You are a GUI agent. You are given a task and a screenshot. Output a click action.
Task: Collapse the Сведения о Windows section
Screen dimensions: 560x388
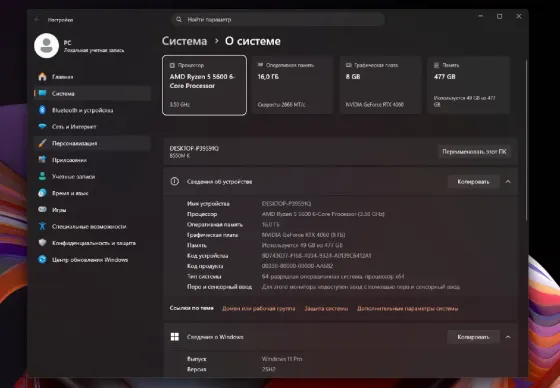click(508, 337)
